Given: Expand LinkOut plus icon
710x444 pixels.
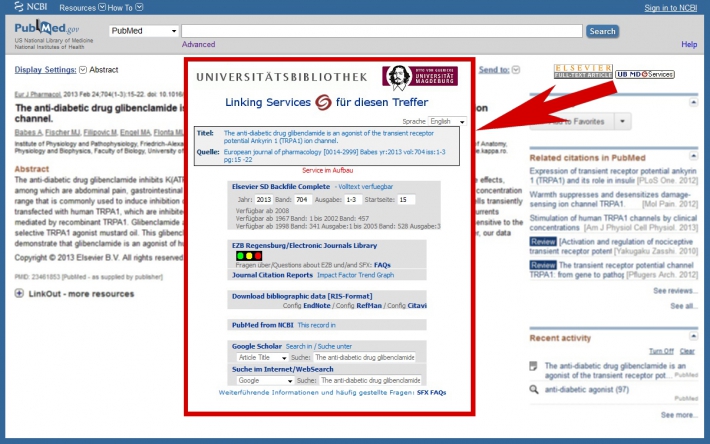Looking at the screenshot, I should click(x=19, y=293).
